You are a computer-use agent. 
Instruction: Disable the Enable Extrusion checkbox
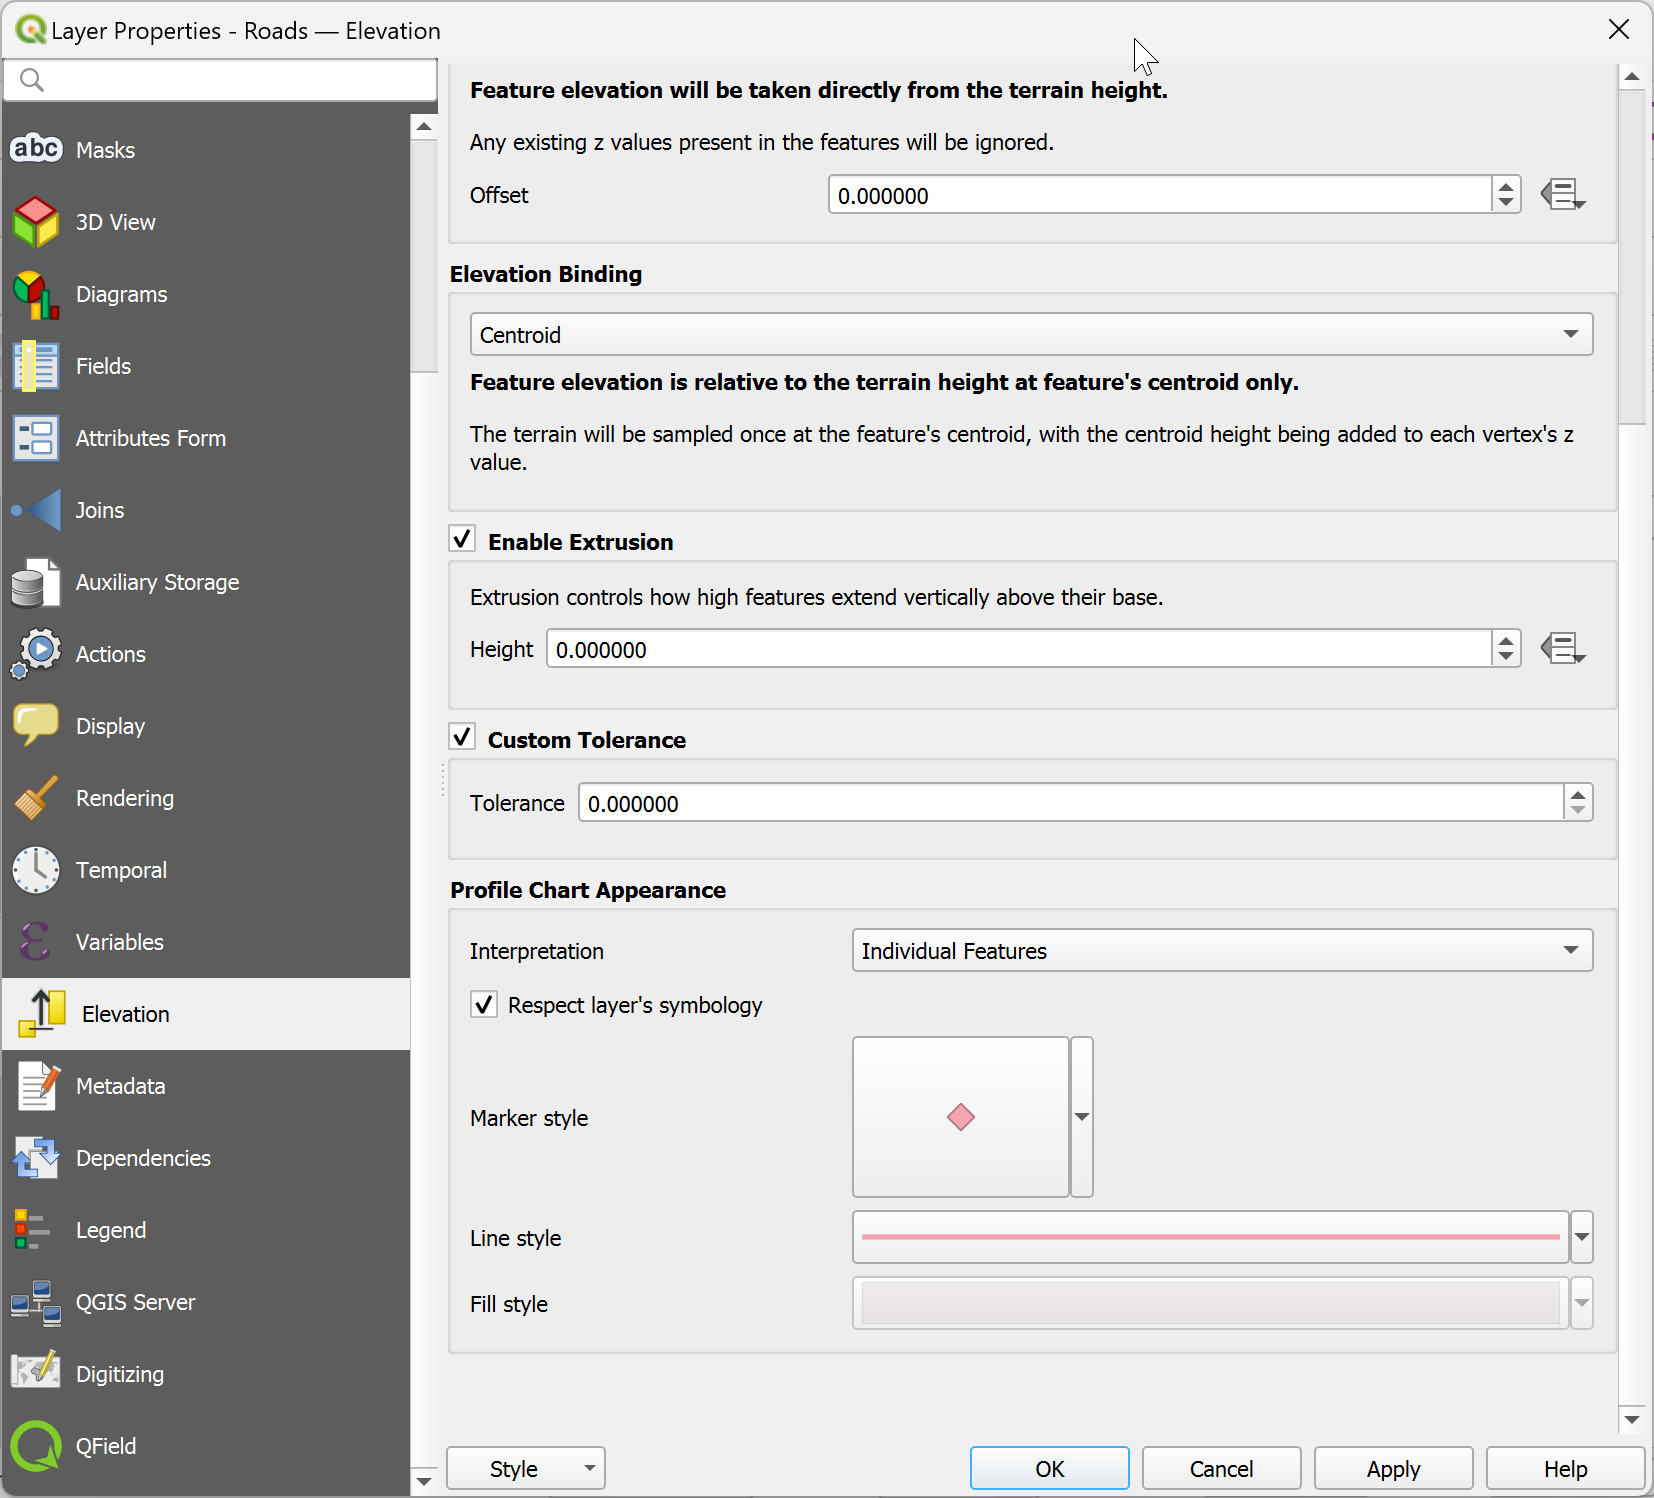tap(462, 540)
